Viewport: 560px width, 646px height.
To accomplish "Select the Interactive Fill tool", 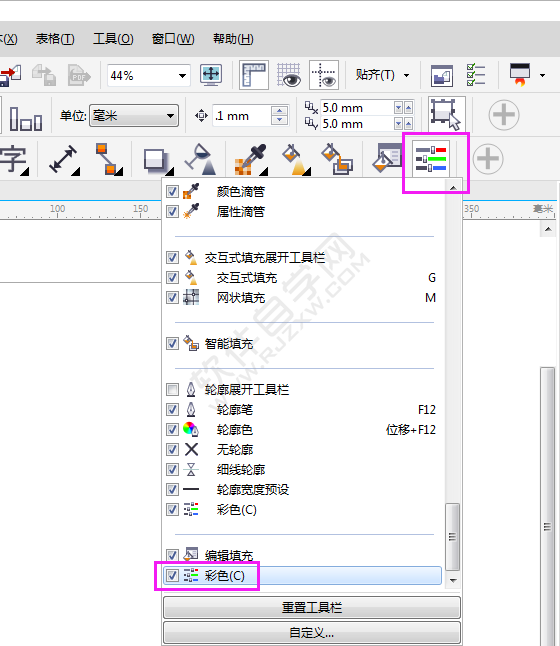I will pos(296,160).
